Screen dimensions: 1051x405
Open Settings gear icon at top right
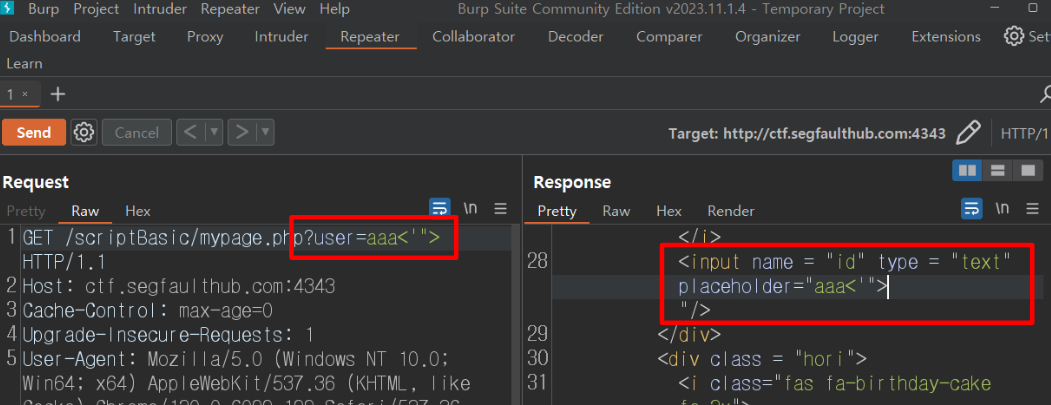tap(1013, 36)
